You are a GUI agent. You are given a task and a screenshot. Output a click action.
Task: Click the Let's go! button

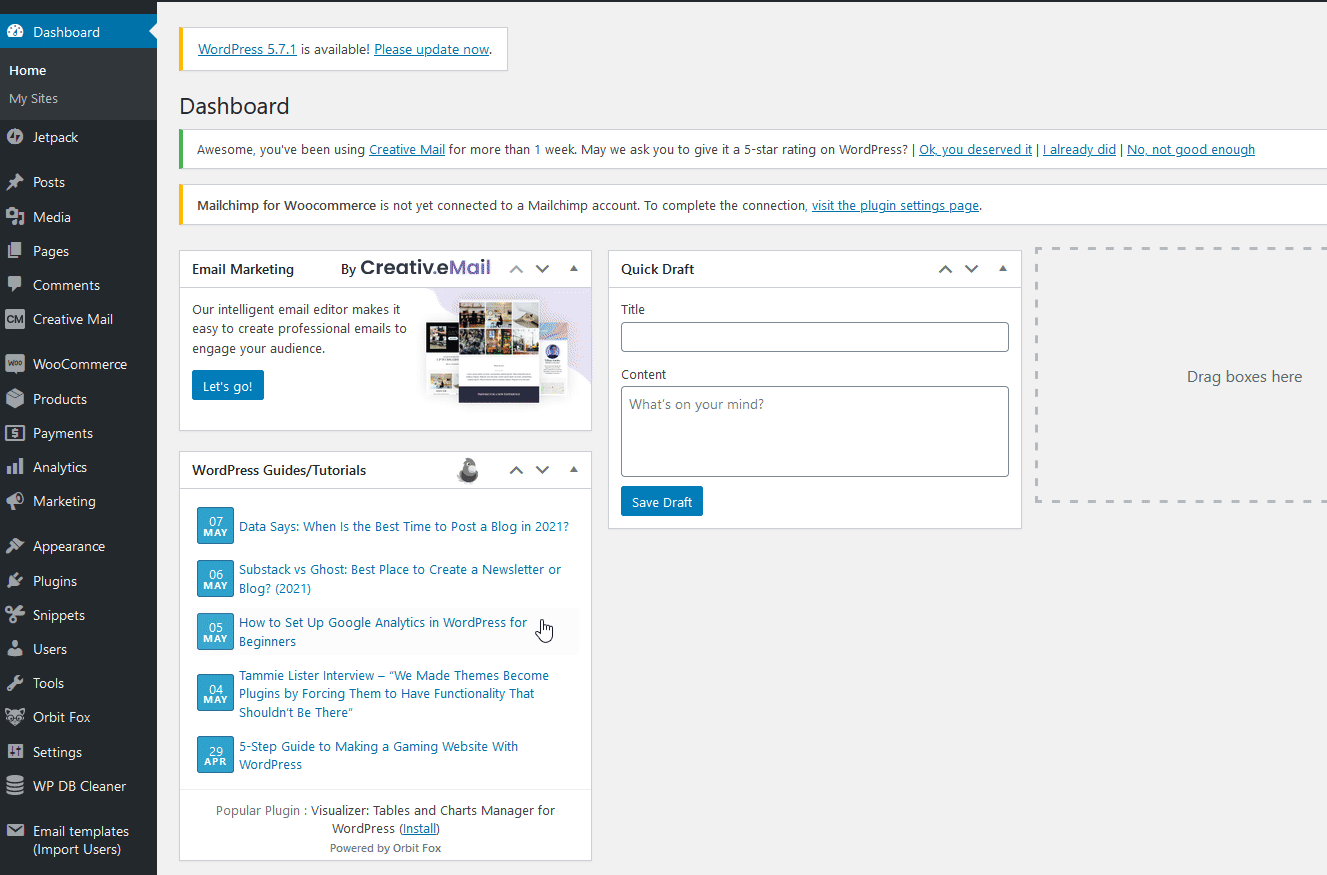(228, 386)
